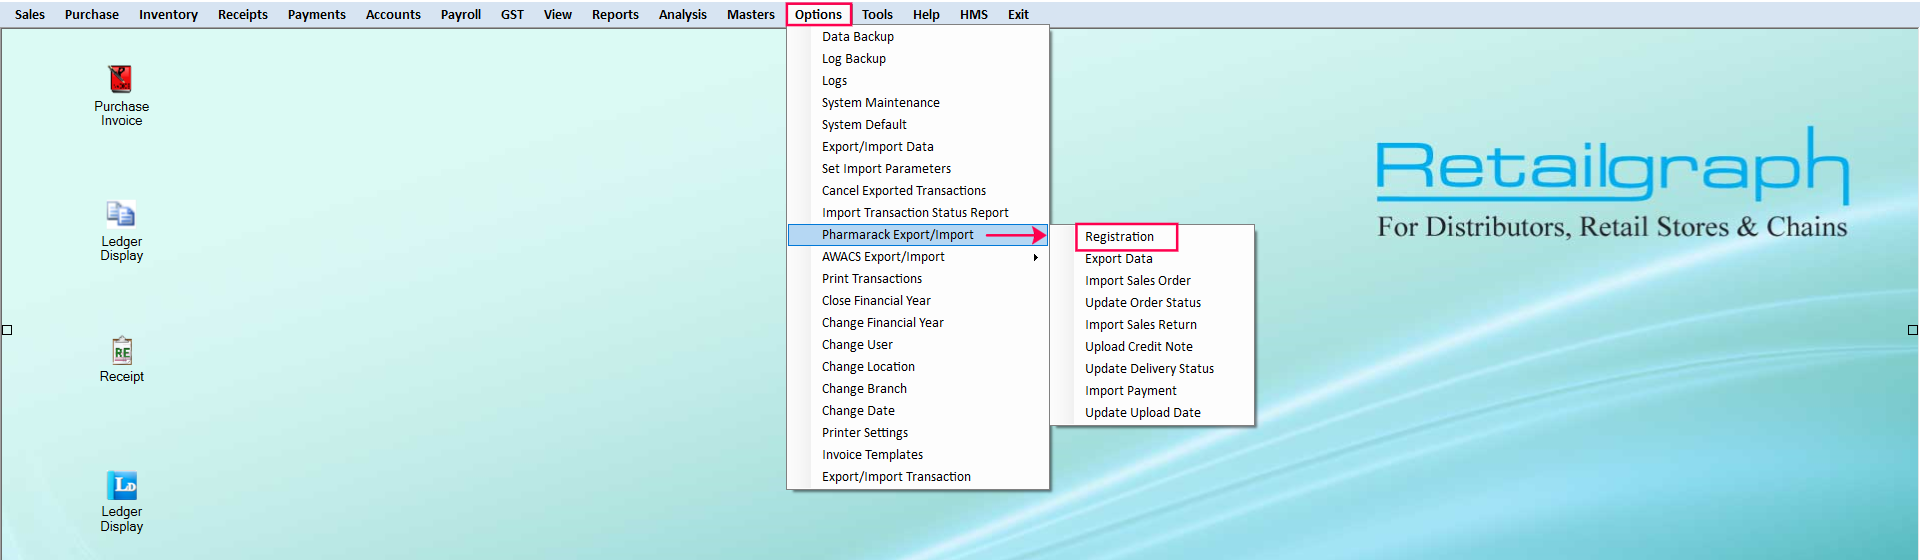
Task: Select Change Branch option
Action: click(864, 389)
